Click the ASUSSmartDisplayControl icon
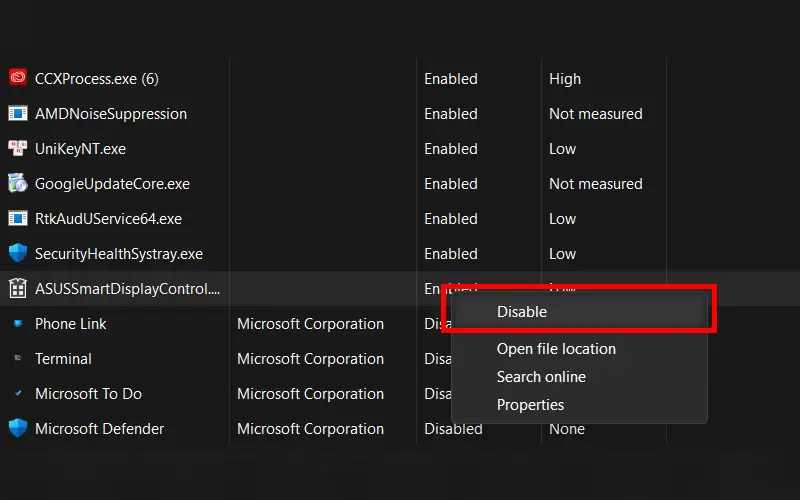Viewport: 800px width, 500px height. coord(18,288)
